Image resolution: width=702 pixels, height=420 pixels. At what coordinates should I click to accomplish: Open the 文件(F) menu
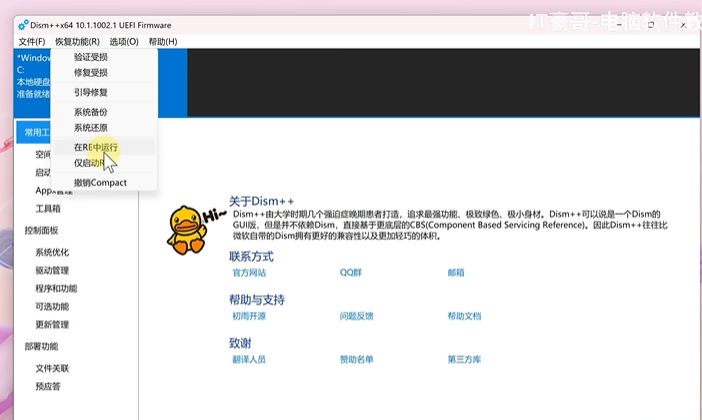coord(32,42)
